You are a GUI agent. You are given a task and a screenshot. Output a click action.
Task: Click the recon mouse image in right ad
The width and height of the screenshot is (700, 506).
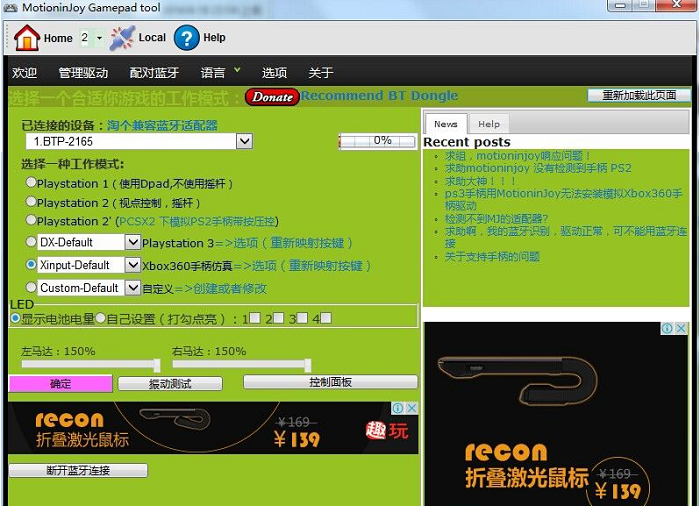click(518, 380)
